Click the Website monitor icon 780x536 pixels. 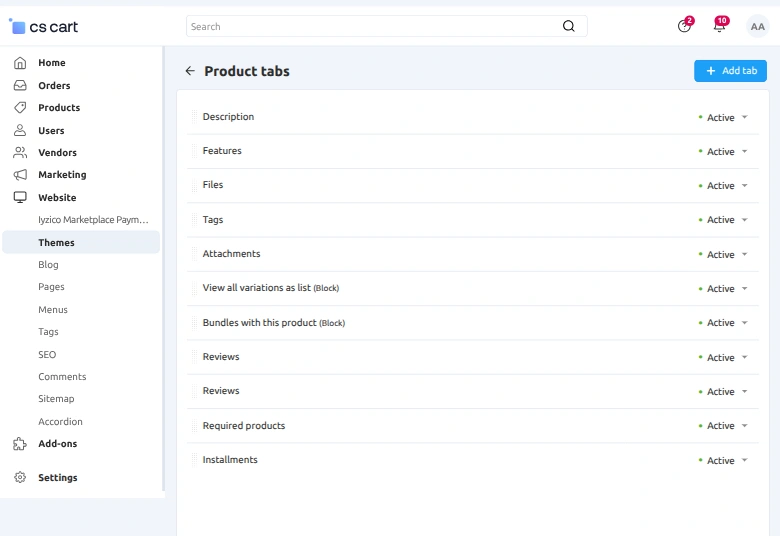click(x=20, y=197)
